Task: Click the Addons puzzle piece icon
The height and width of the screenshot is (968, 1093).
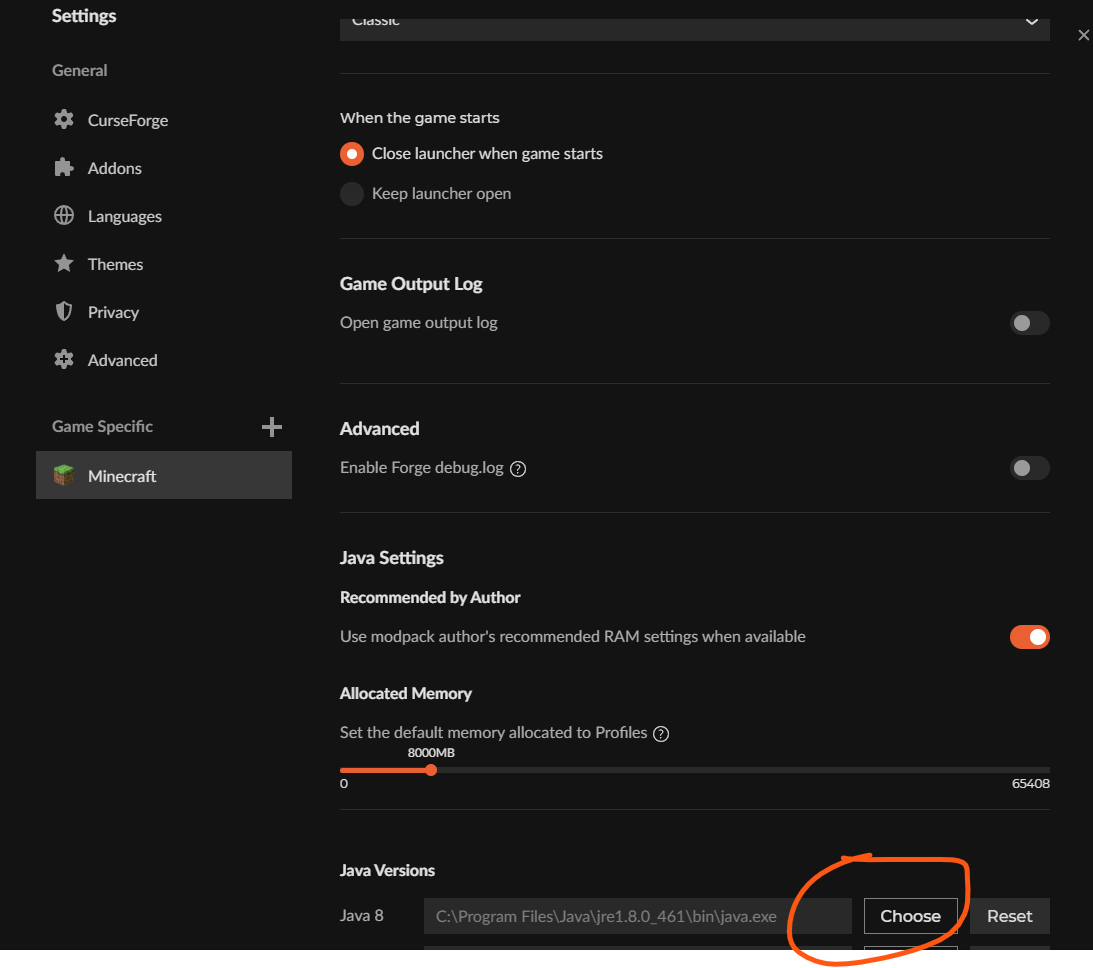Action: (x=64, y=168)
